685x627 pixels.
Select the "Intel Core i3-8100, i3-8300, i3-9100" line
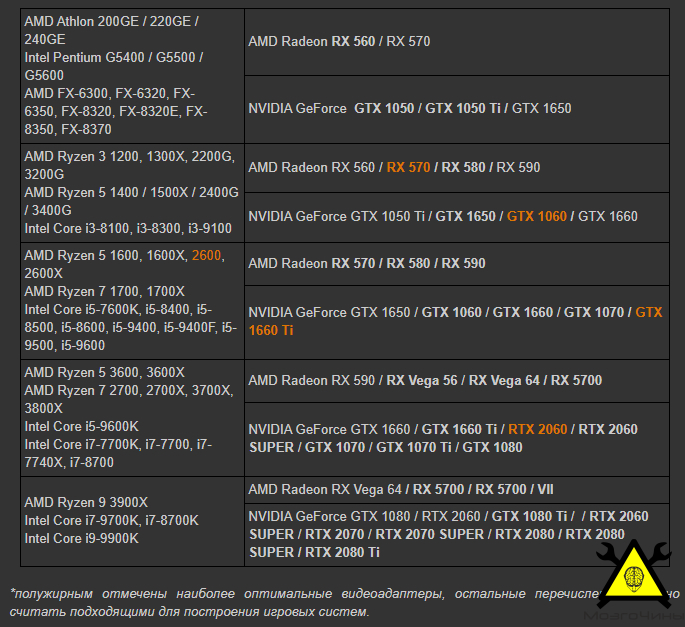[128, 229]
